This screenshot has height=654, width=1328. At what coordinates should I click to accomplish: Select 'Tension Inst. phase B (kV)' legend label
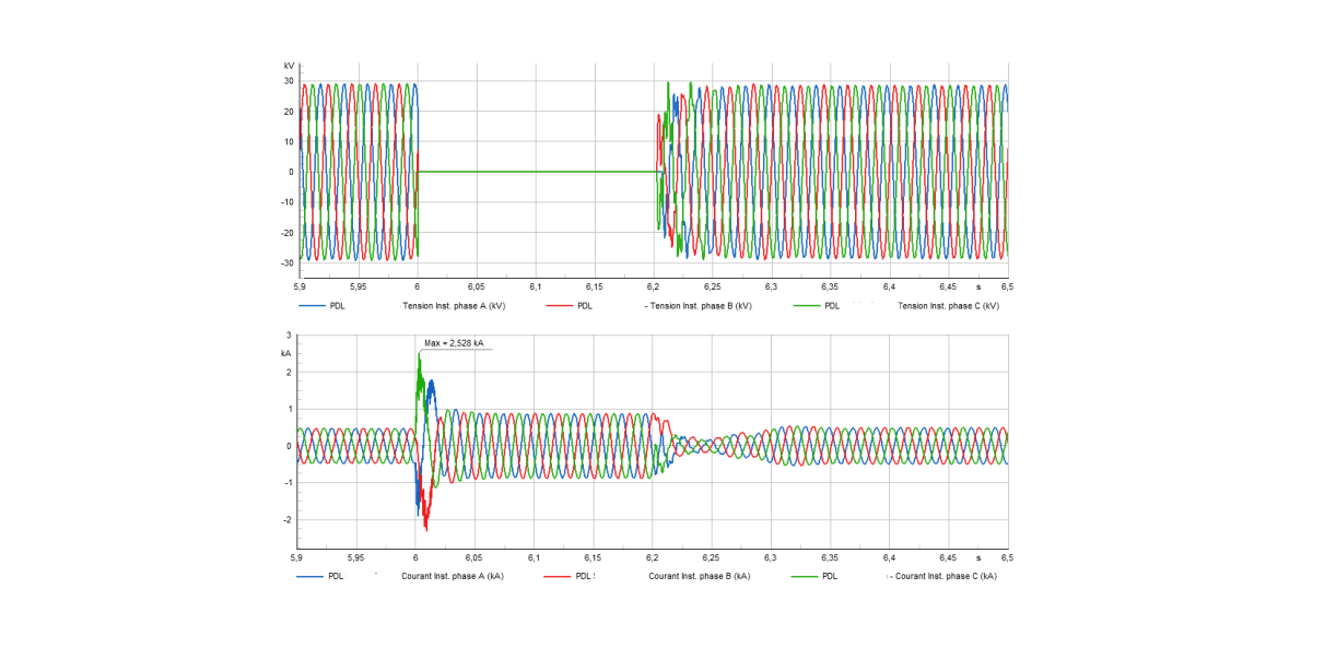698,306
